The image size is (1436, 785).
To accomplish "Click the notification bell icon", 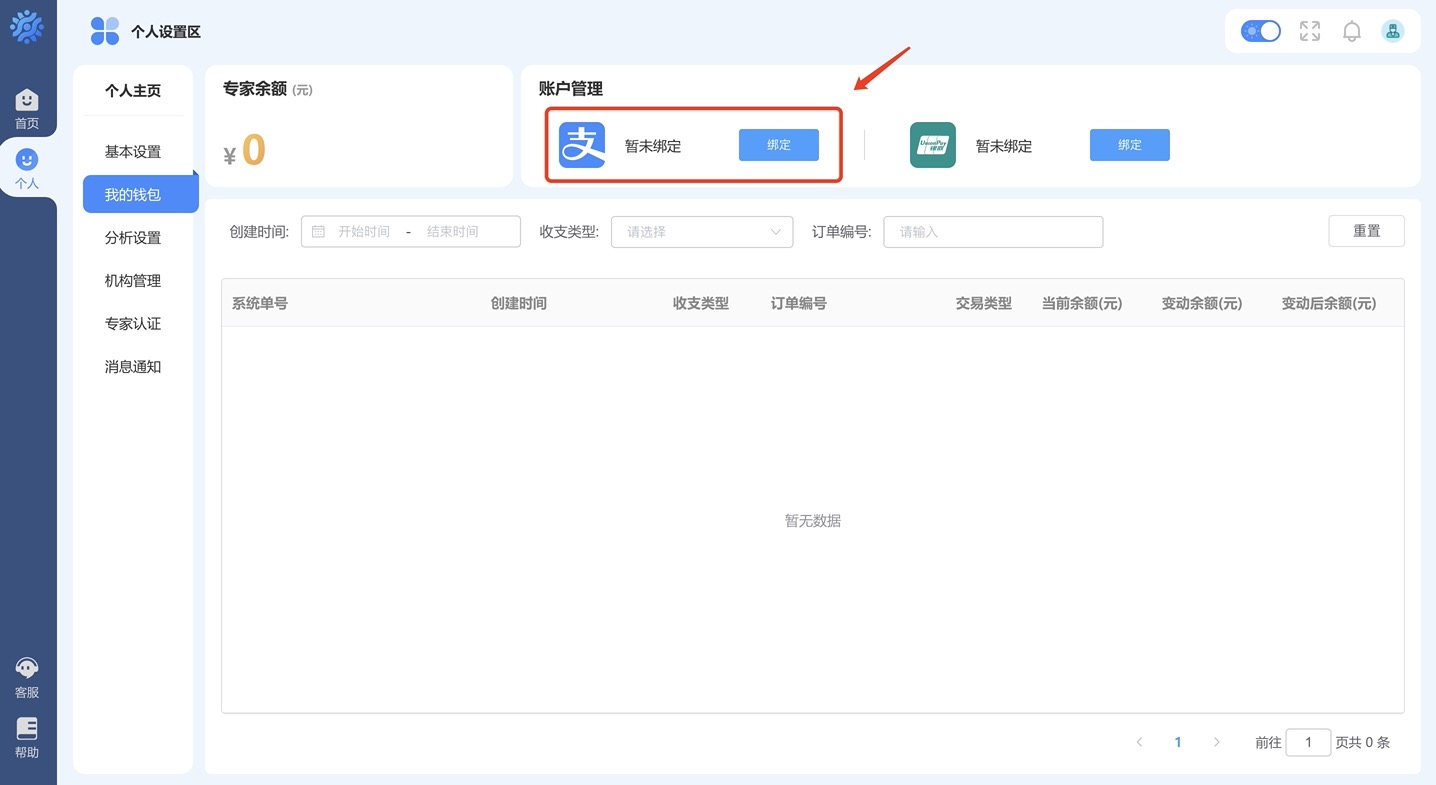I will pyautogui.click(x=1351, y=31).
